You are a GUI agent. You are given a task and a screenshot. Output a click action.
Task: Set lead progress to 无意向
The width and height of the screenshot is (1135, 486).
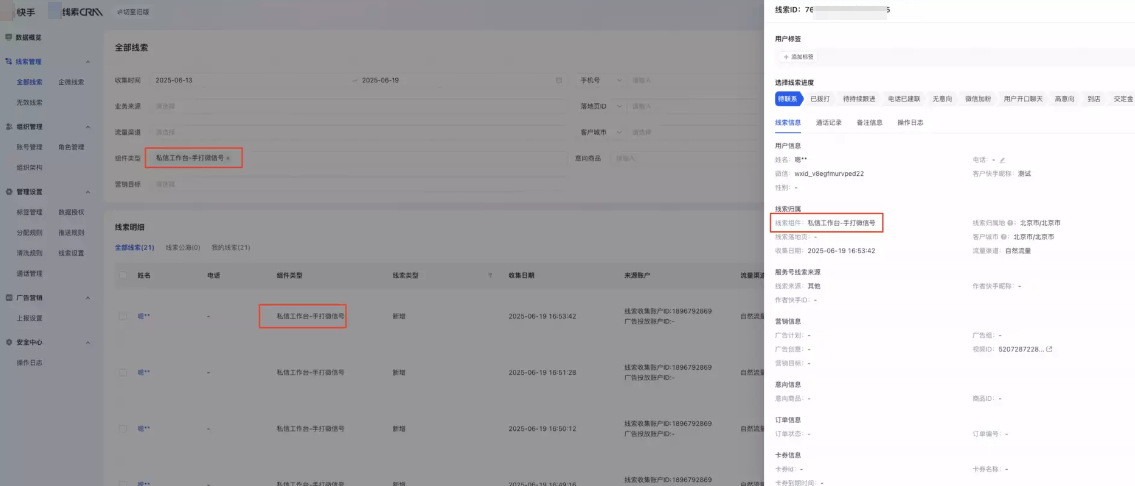(942, 99)
